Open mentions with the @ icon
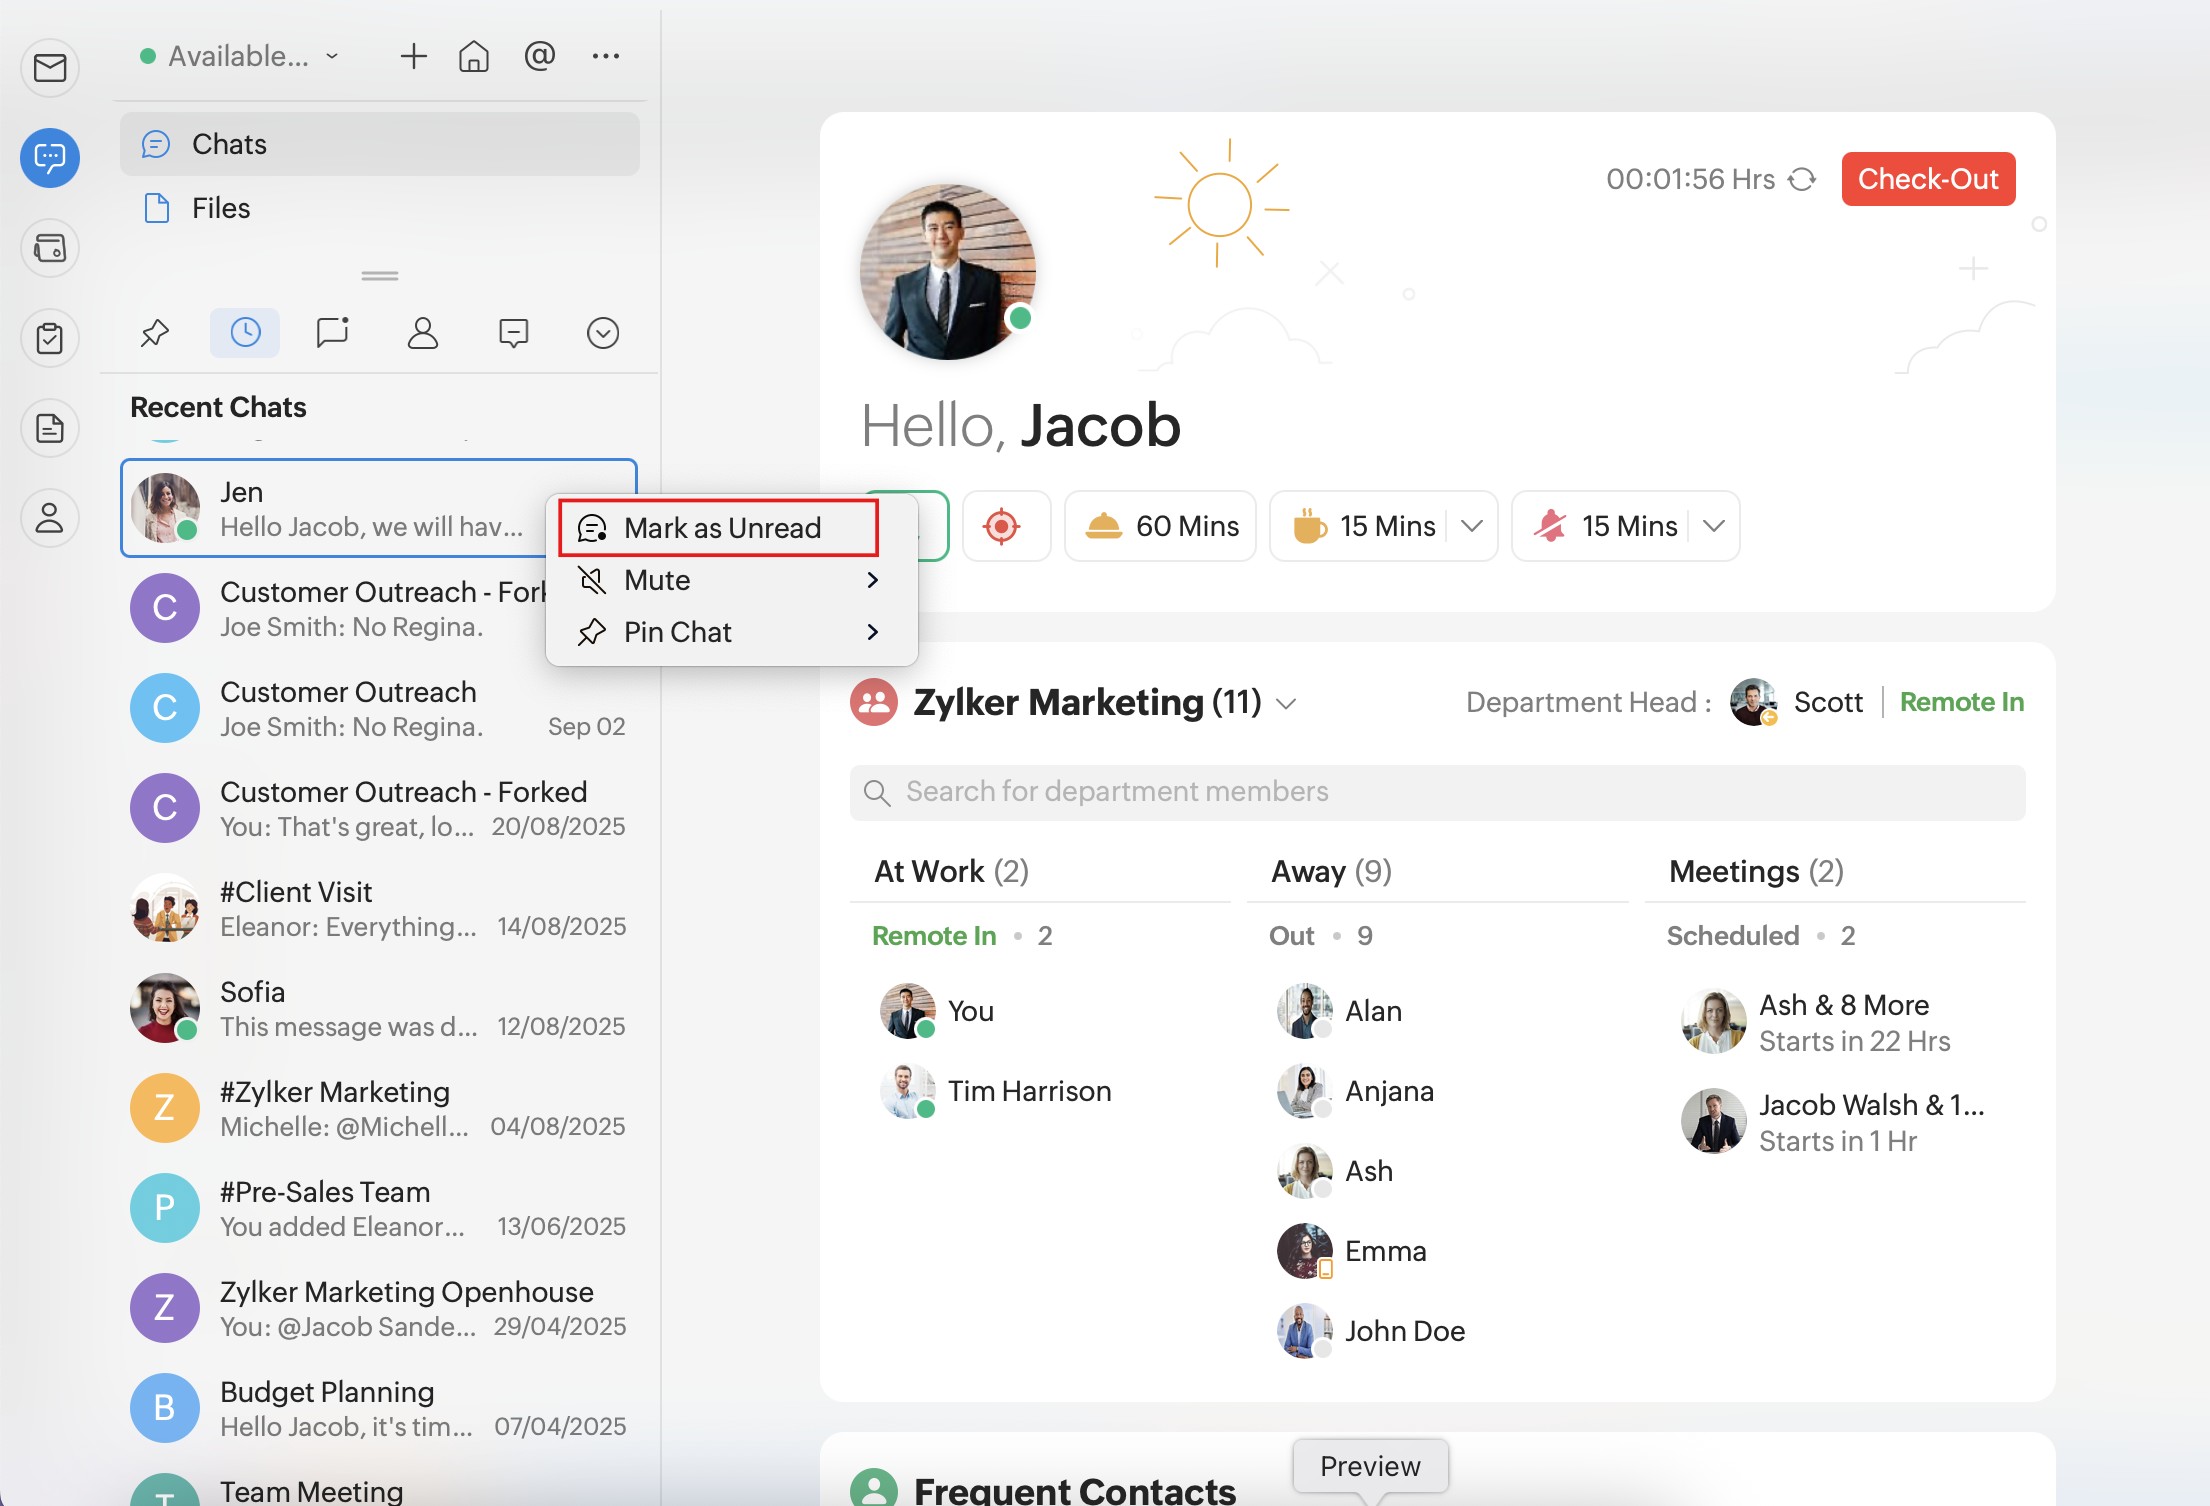 539,56
